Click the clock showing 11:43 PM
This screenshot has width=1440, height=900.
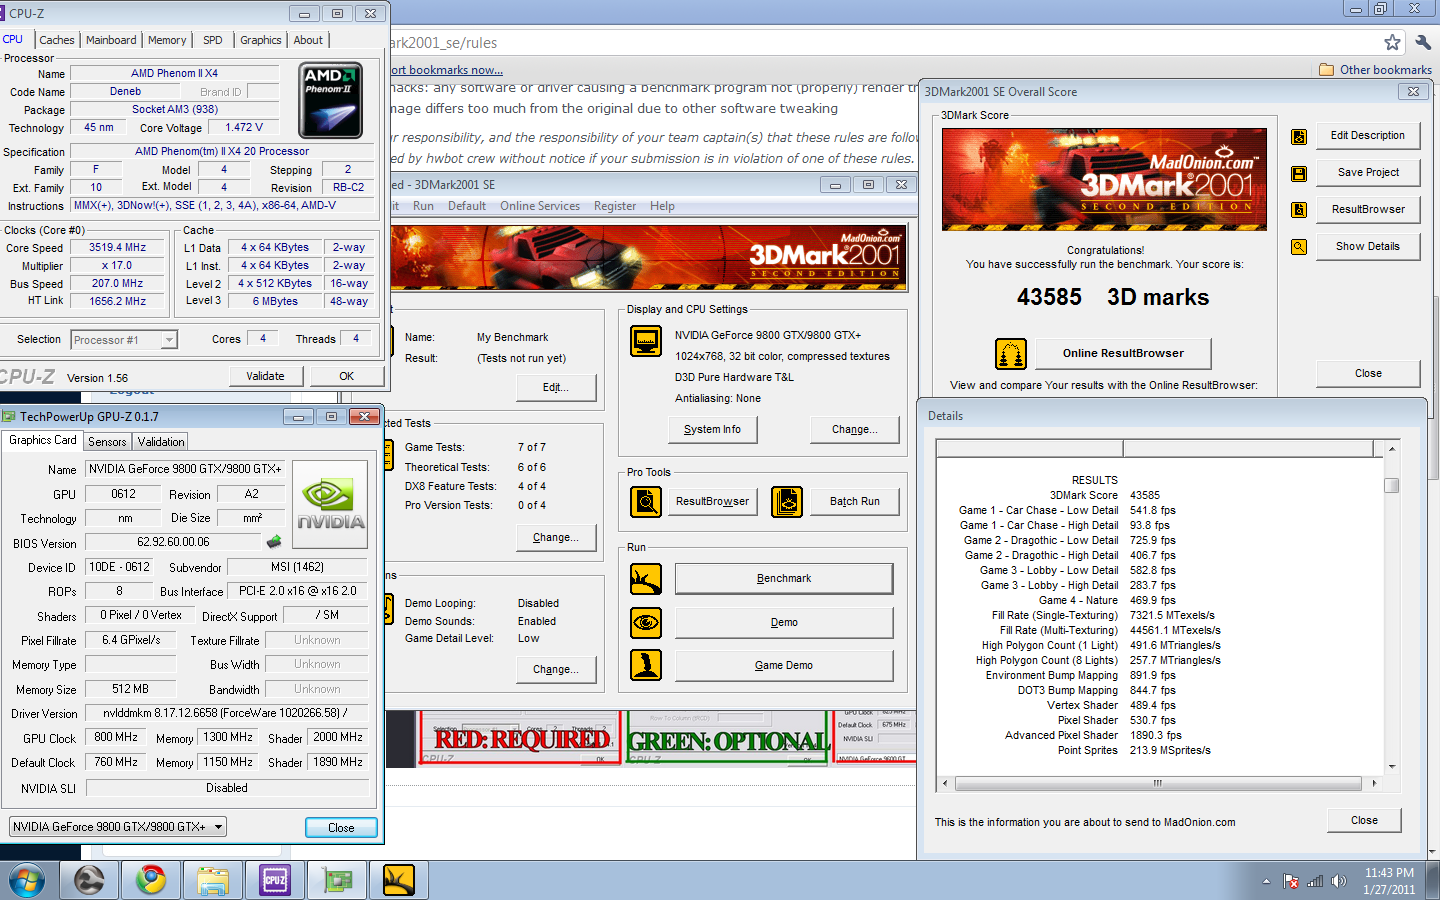click(x=1389, y=873)
